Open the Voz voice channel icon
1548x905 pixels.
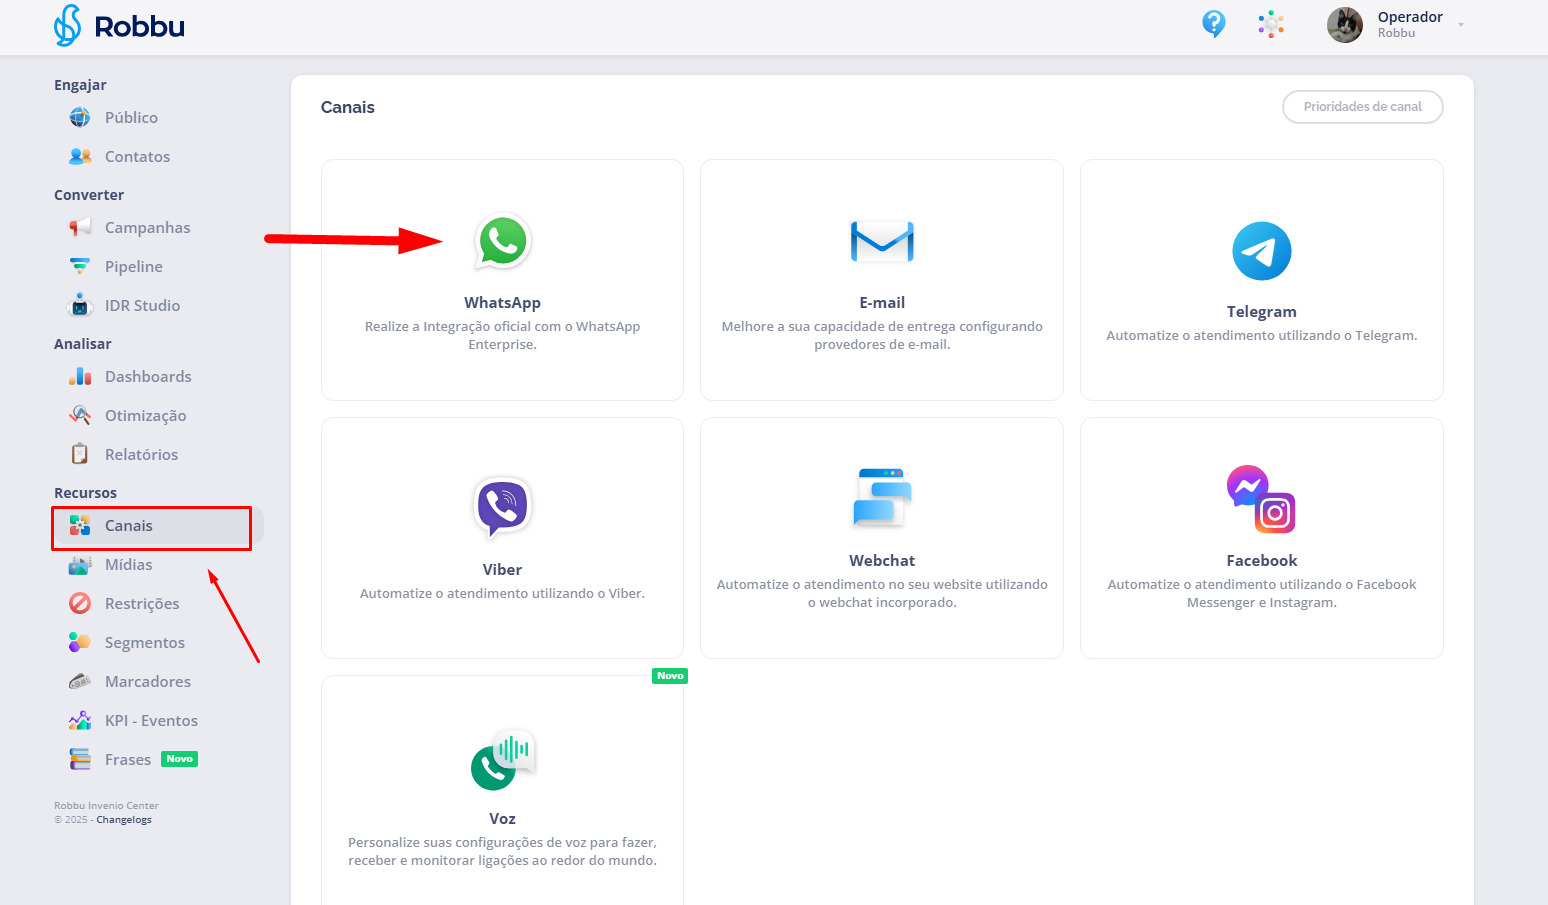pyautogui.click(x=503, y=760)
